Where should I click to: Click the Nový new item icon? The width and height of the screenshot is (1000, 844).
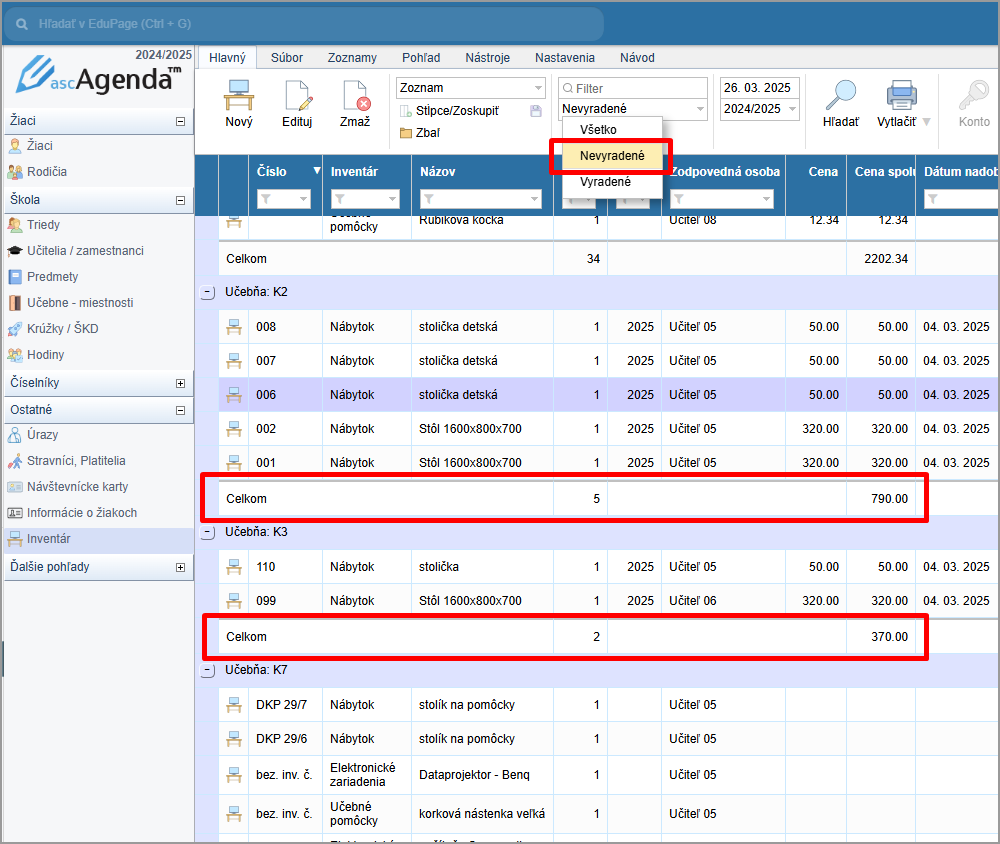pos(239,96)
